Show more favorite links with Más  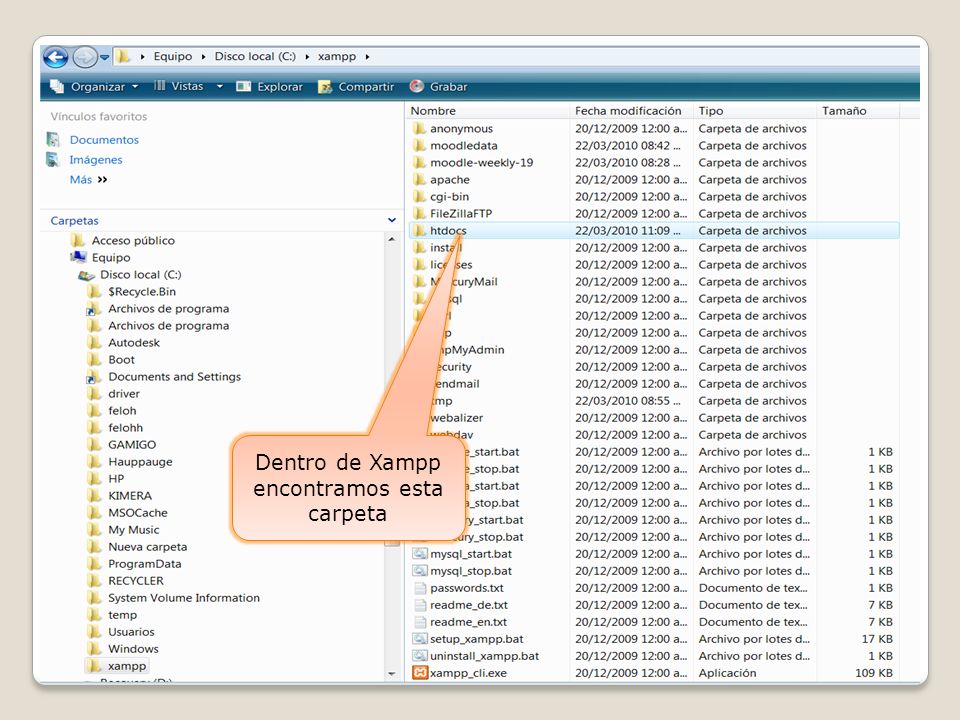pos(88,179)
